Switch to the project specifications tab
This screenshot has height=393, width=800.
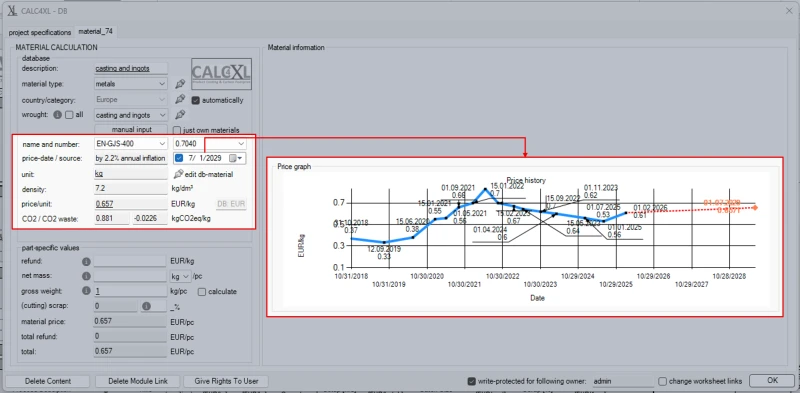[x=40, y=32]
